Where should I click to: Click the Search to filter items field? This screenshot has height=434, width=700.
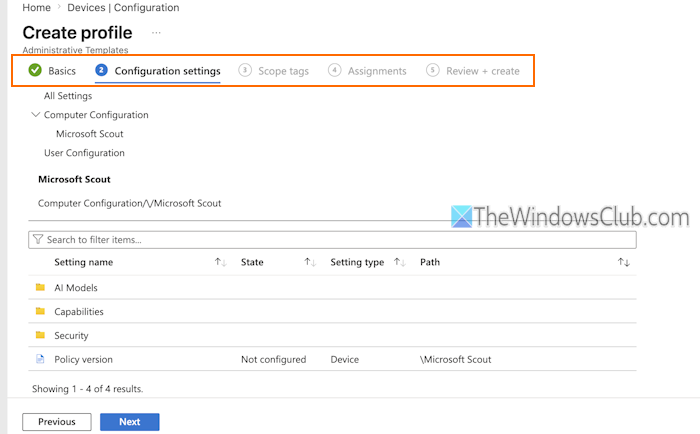[332, 240]
